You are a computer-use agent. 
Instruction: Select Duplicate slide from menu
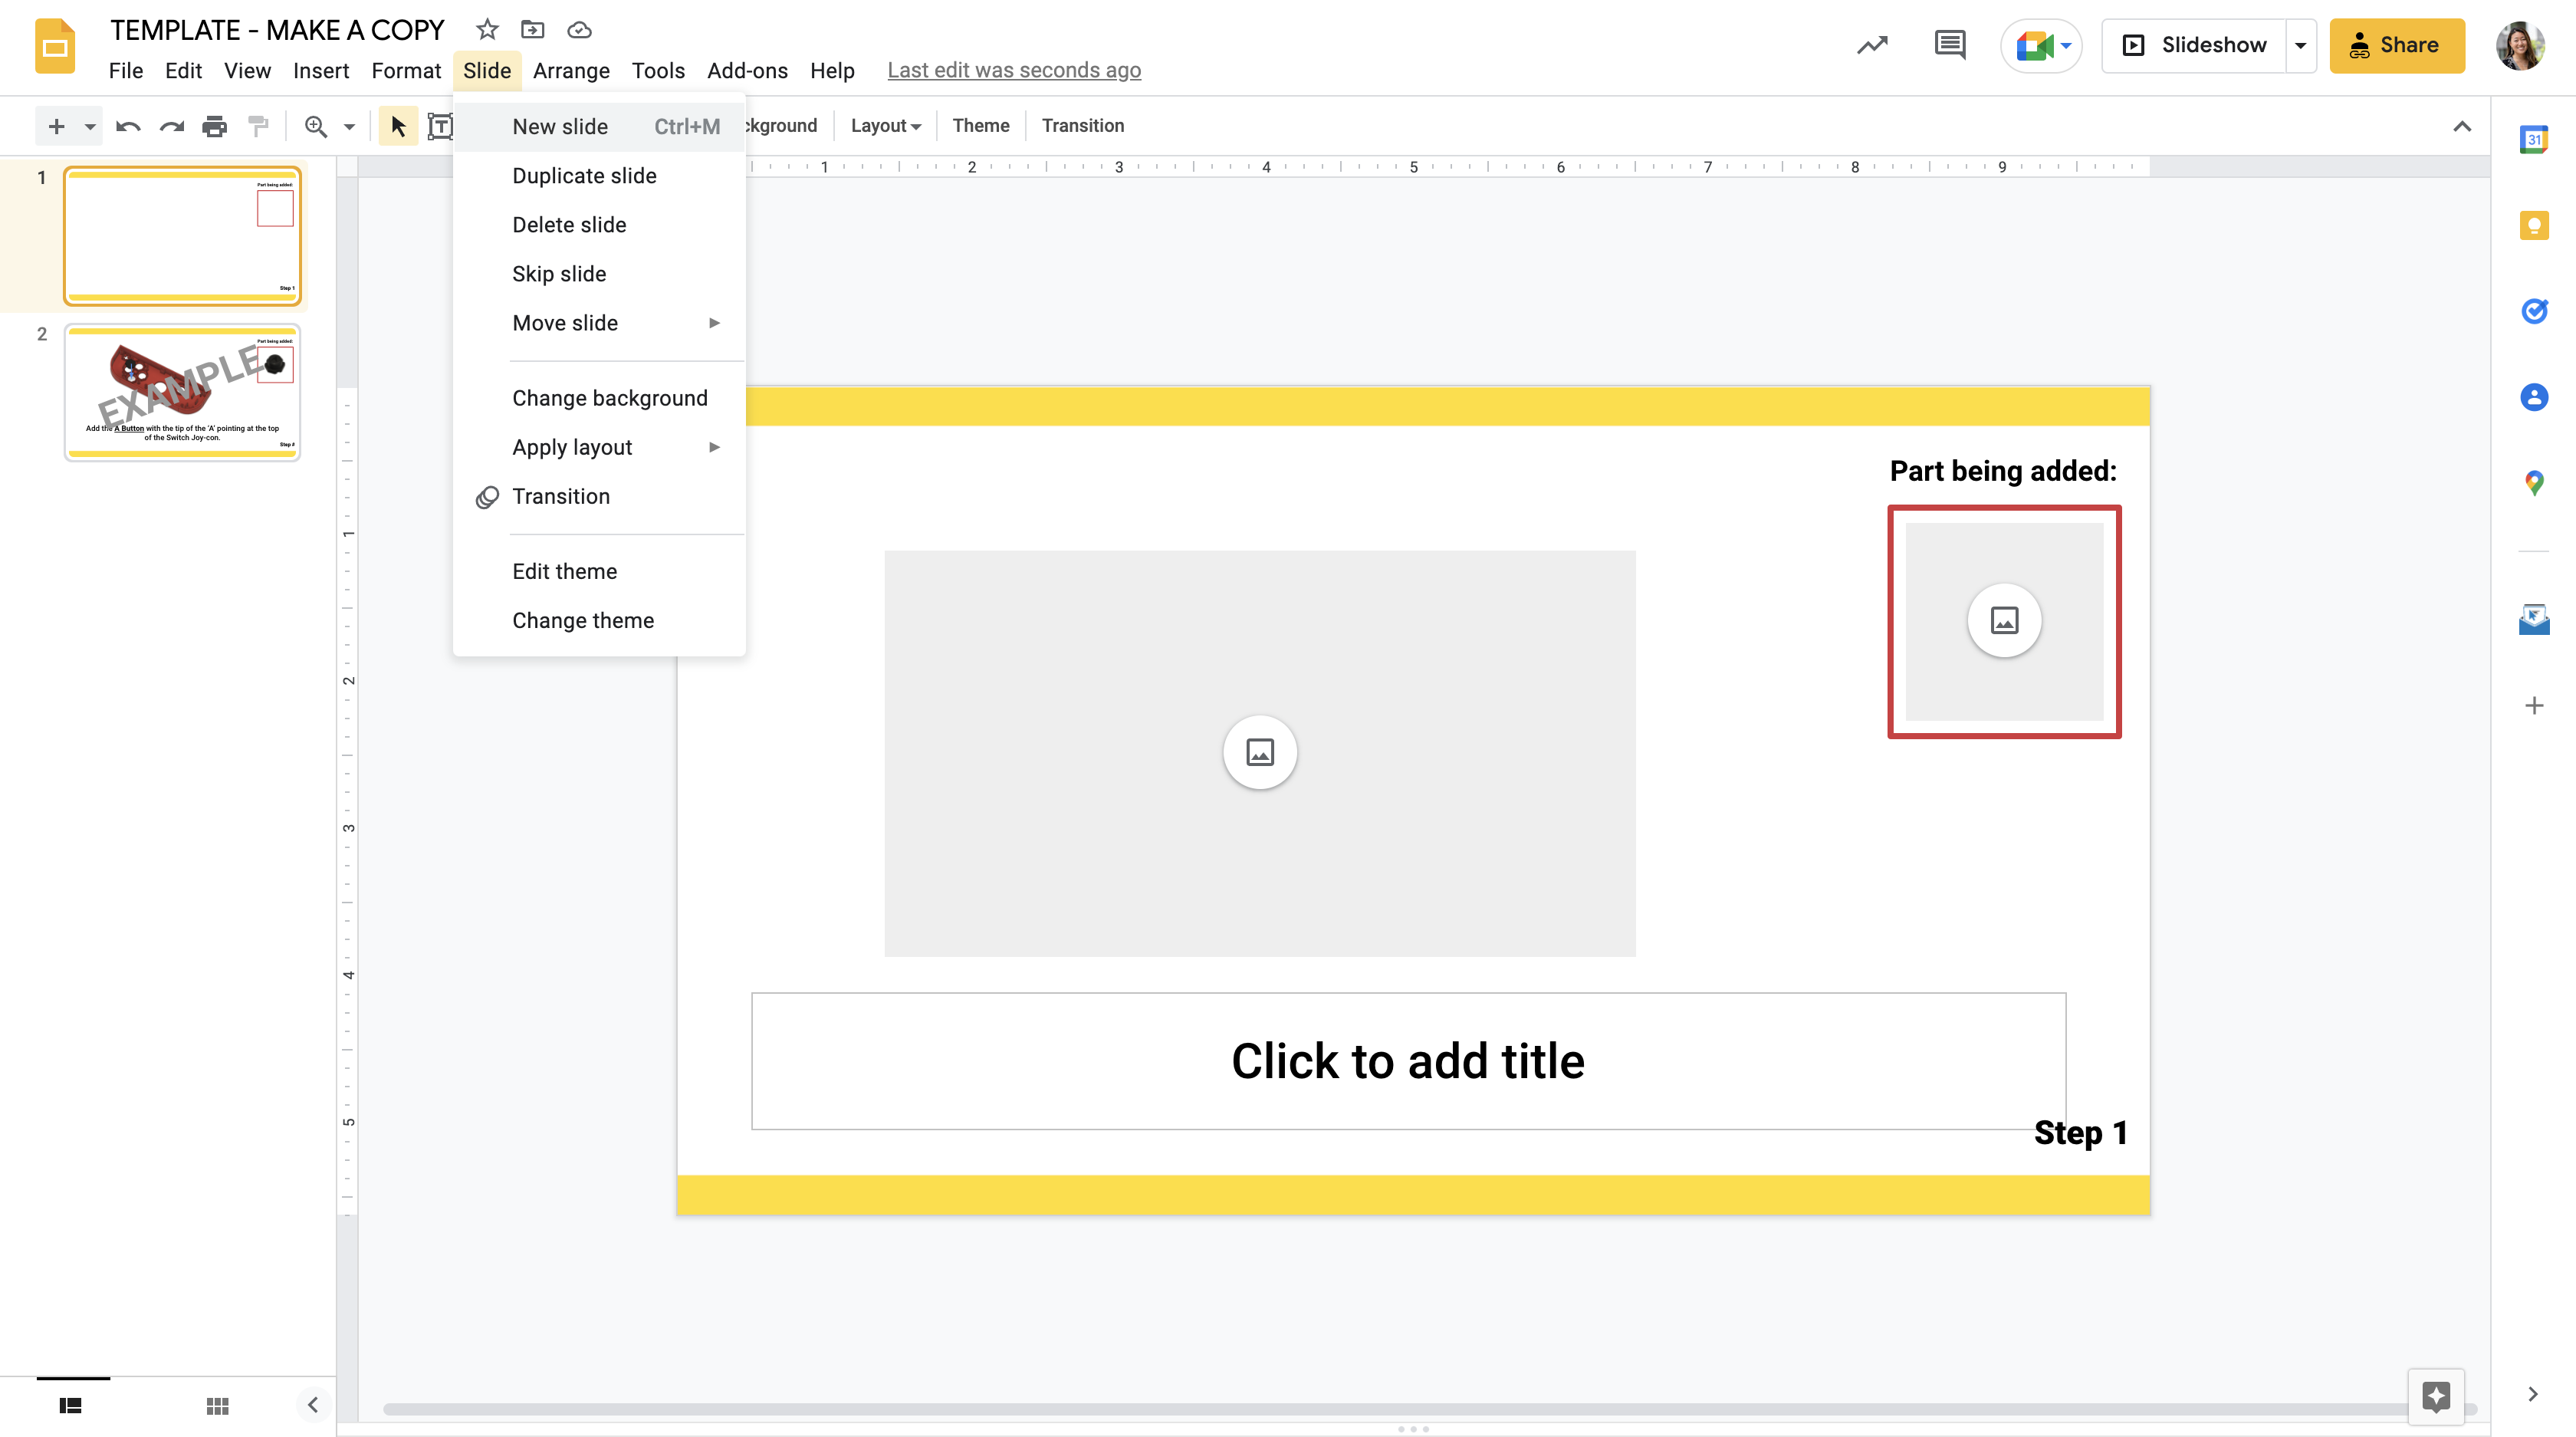(584, 176)
